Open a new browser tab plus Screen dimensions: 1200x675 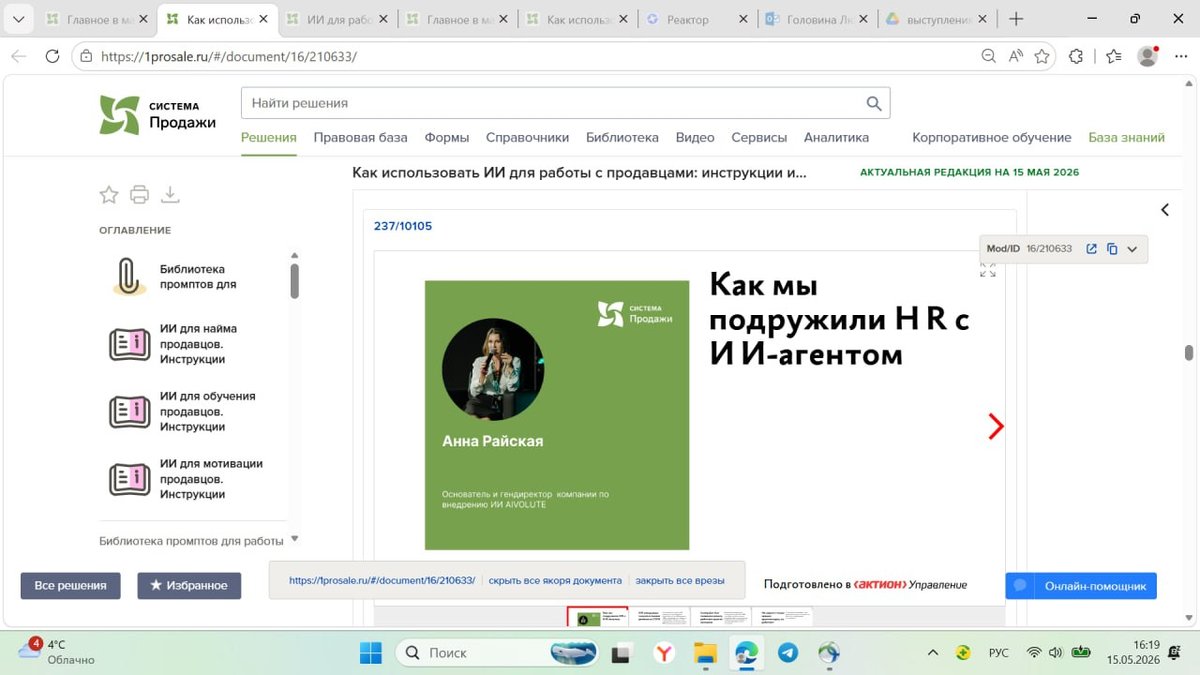(x=1016, y=19)
